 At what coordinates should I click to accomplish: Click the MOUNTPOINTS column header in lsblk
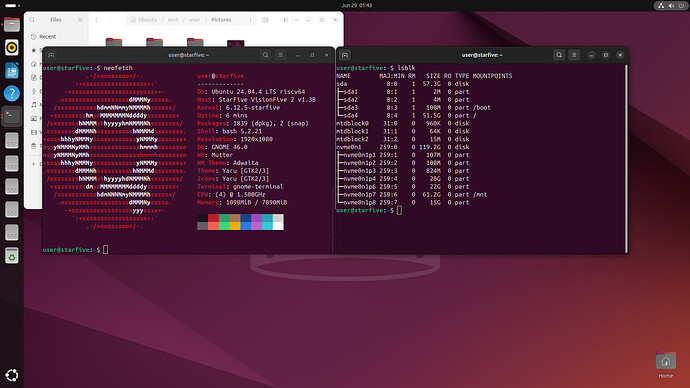(492, 76)
